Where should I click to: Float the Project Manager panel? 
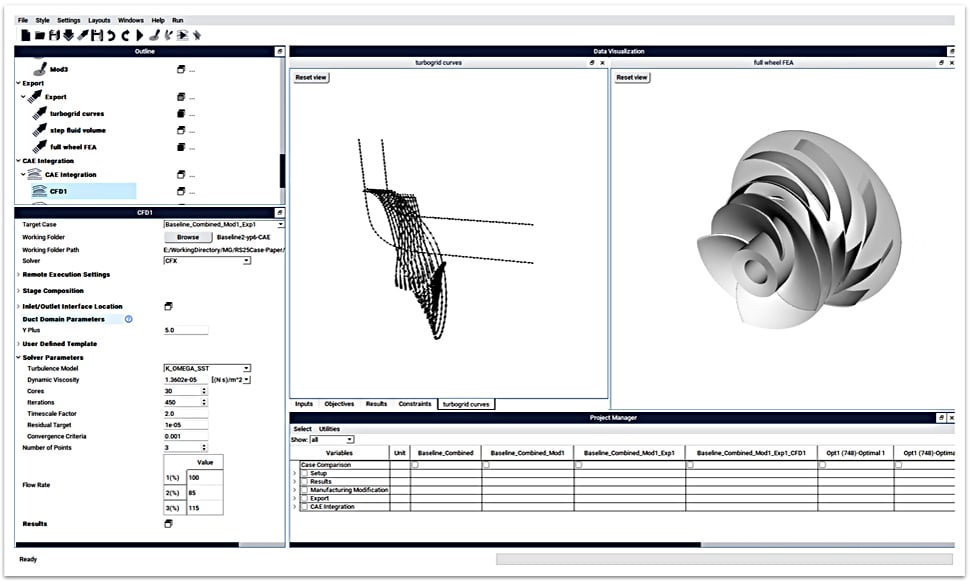click(941, 418)
